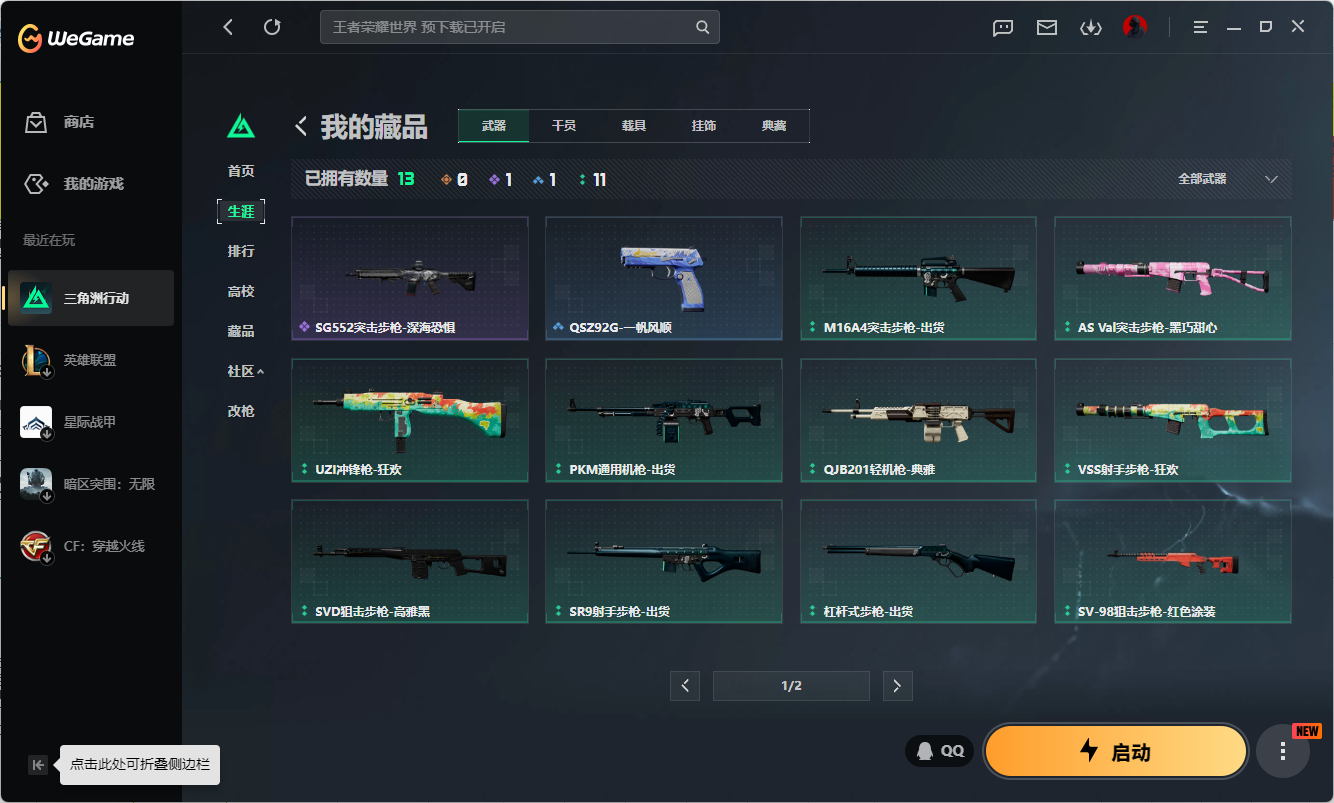Switch to the 载具 tab
Image resolution: width=1334 pixels, height=803 pixels.
pos(634,126)
